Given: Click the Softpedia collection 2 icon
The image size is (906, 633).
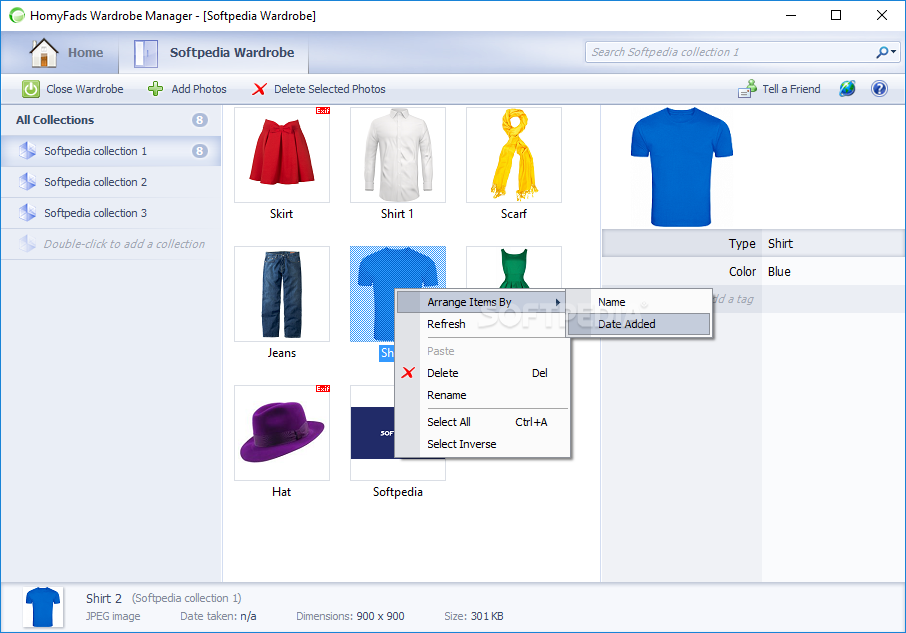Looking at the screenshot, I should coord(27,182).
